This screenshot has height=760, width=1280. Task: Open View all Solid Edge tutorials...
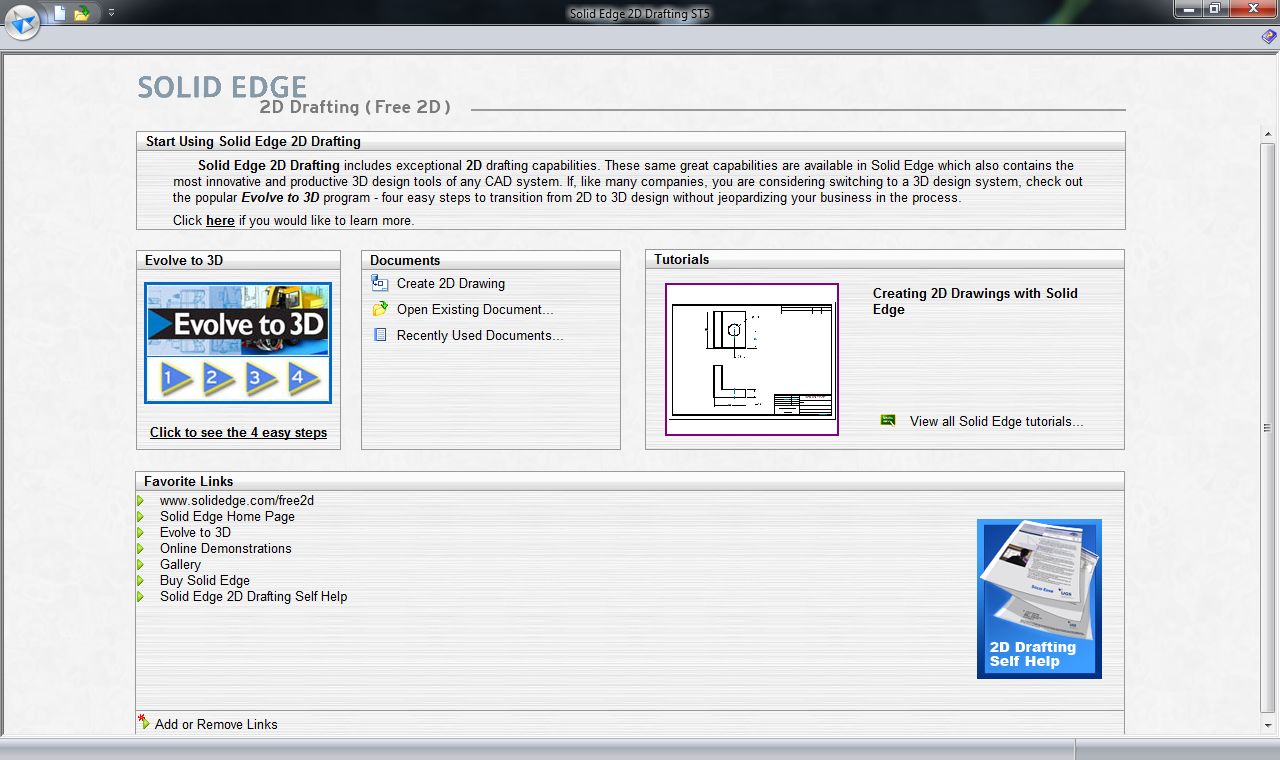997,421
